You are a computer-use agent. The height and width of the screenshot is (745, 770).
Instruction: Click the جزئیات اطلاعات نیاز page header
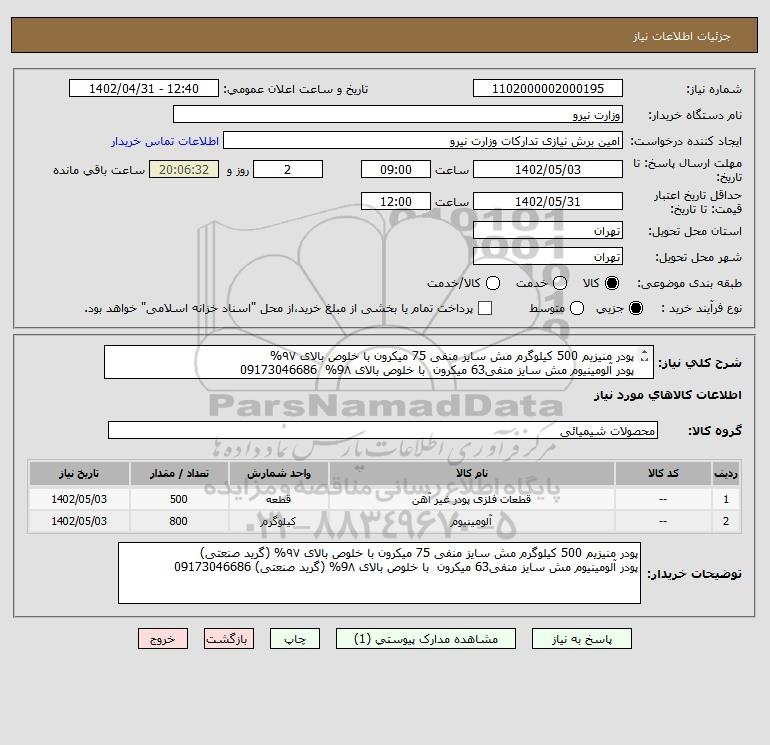pos(682,36)
